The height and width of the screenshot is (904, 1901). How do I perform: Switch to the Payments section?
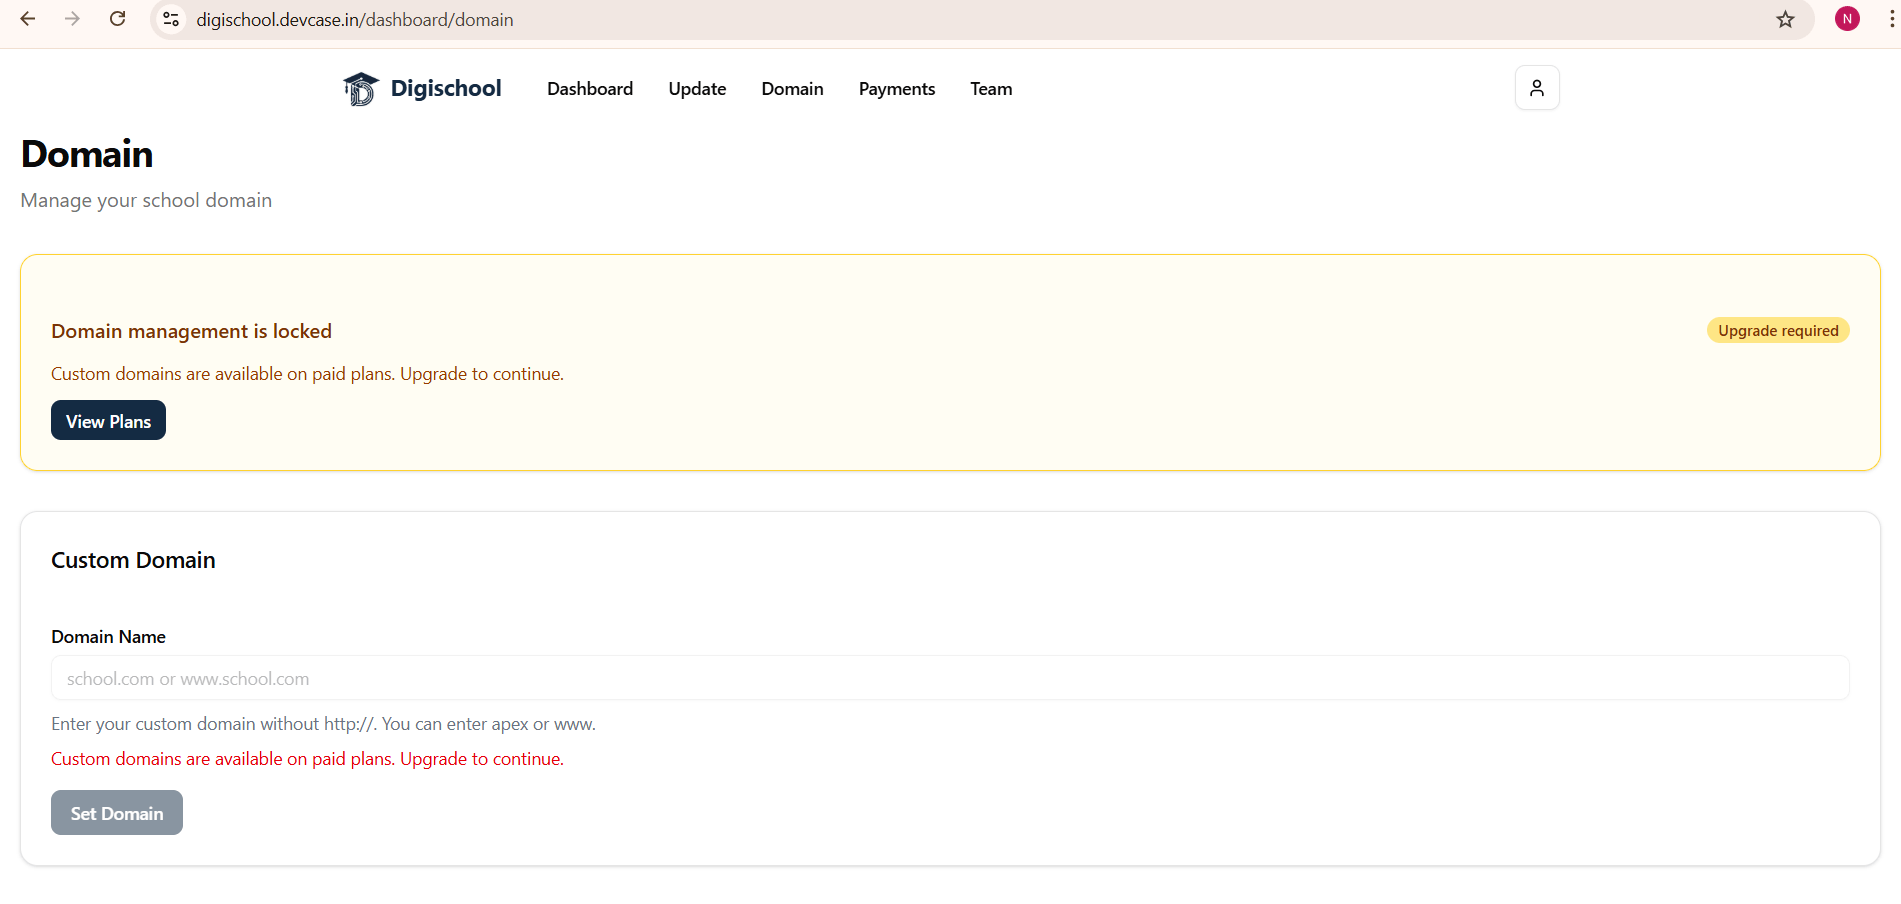click(896, 89)
